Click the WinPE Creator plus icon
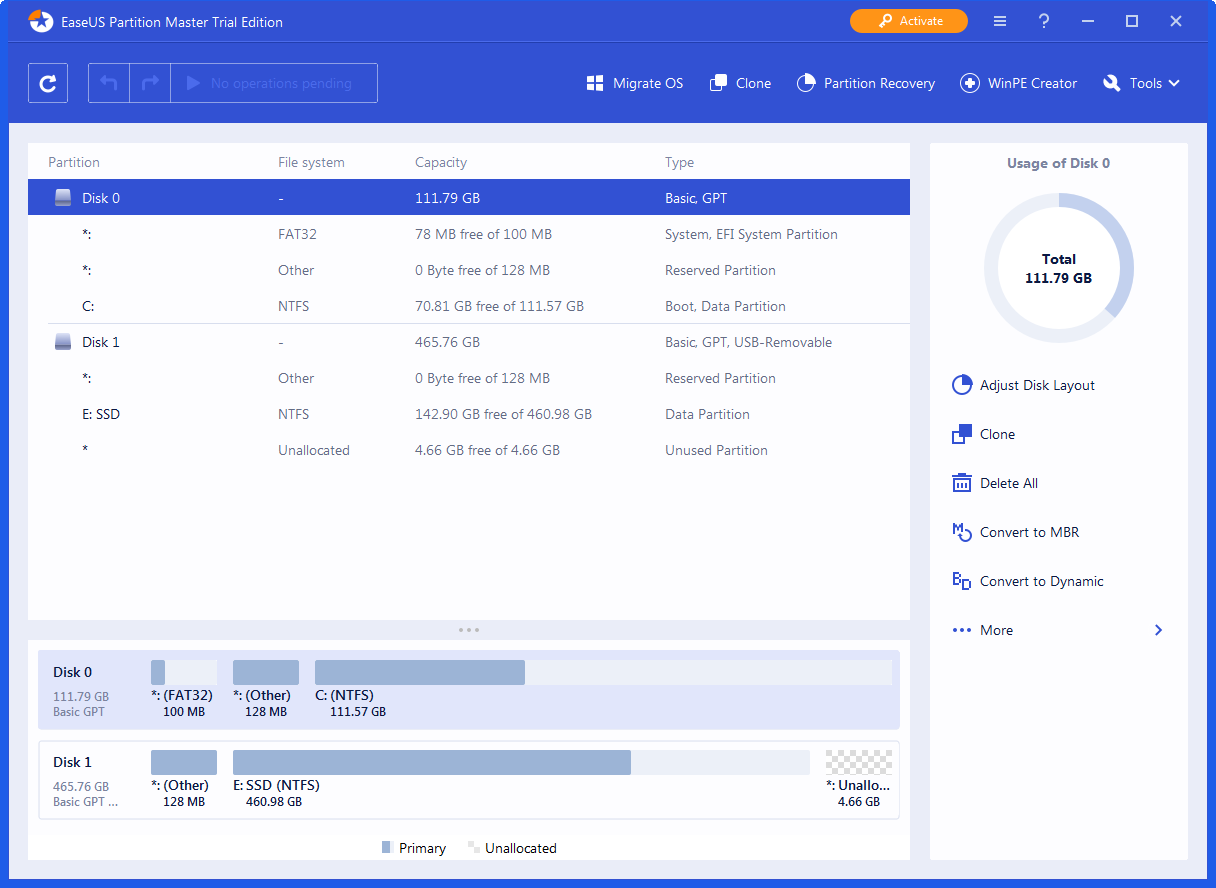This screenshot has height=888, width=1216. coord(969,83)
